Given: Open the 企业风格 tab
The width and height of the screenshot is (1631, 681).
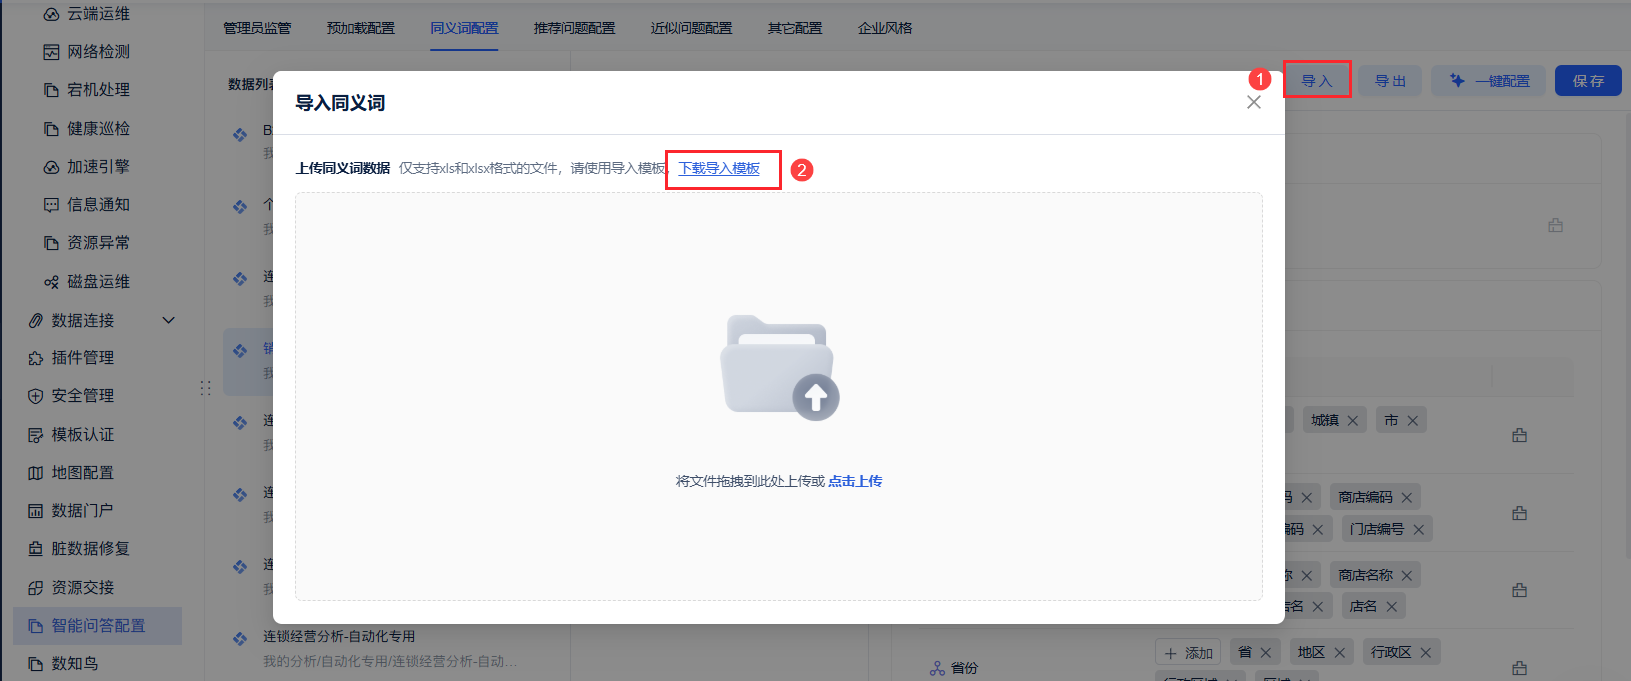Looking at the screenshot, I should coord(885,28).
